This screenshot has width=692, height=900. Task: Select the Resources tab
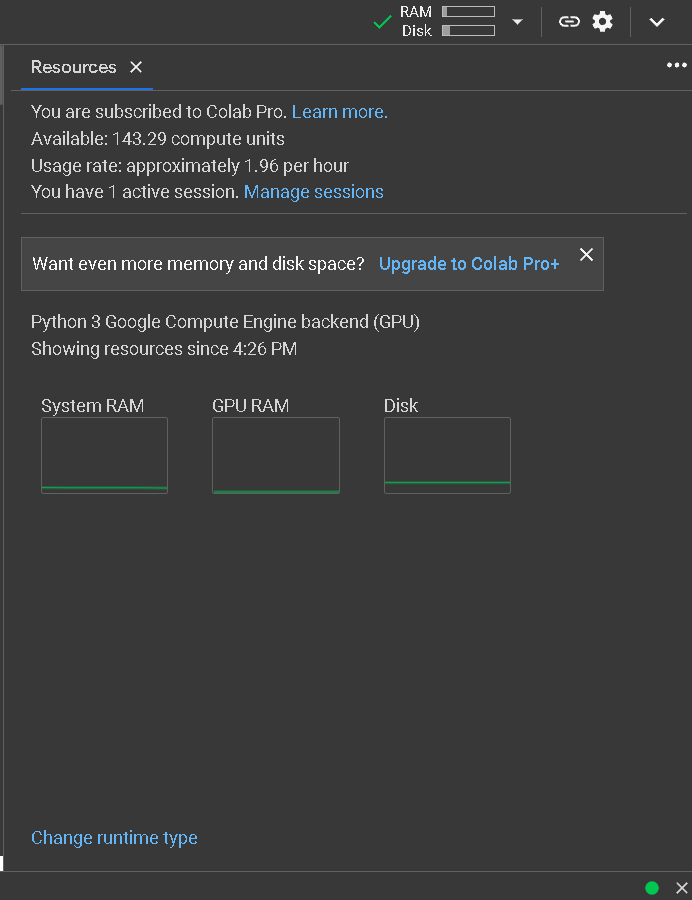click(73, 67)
